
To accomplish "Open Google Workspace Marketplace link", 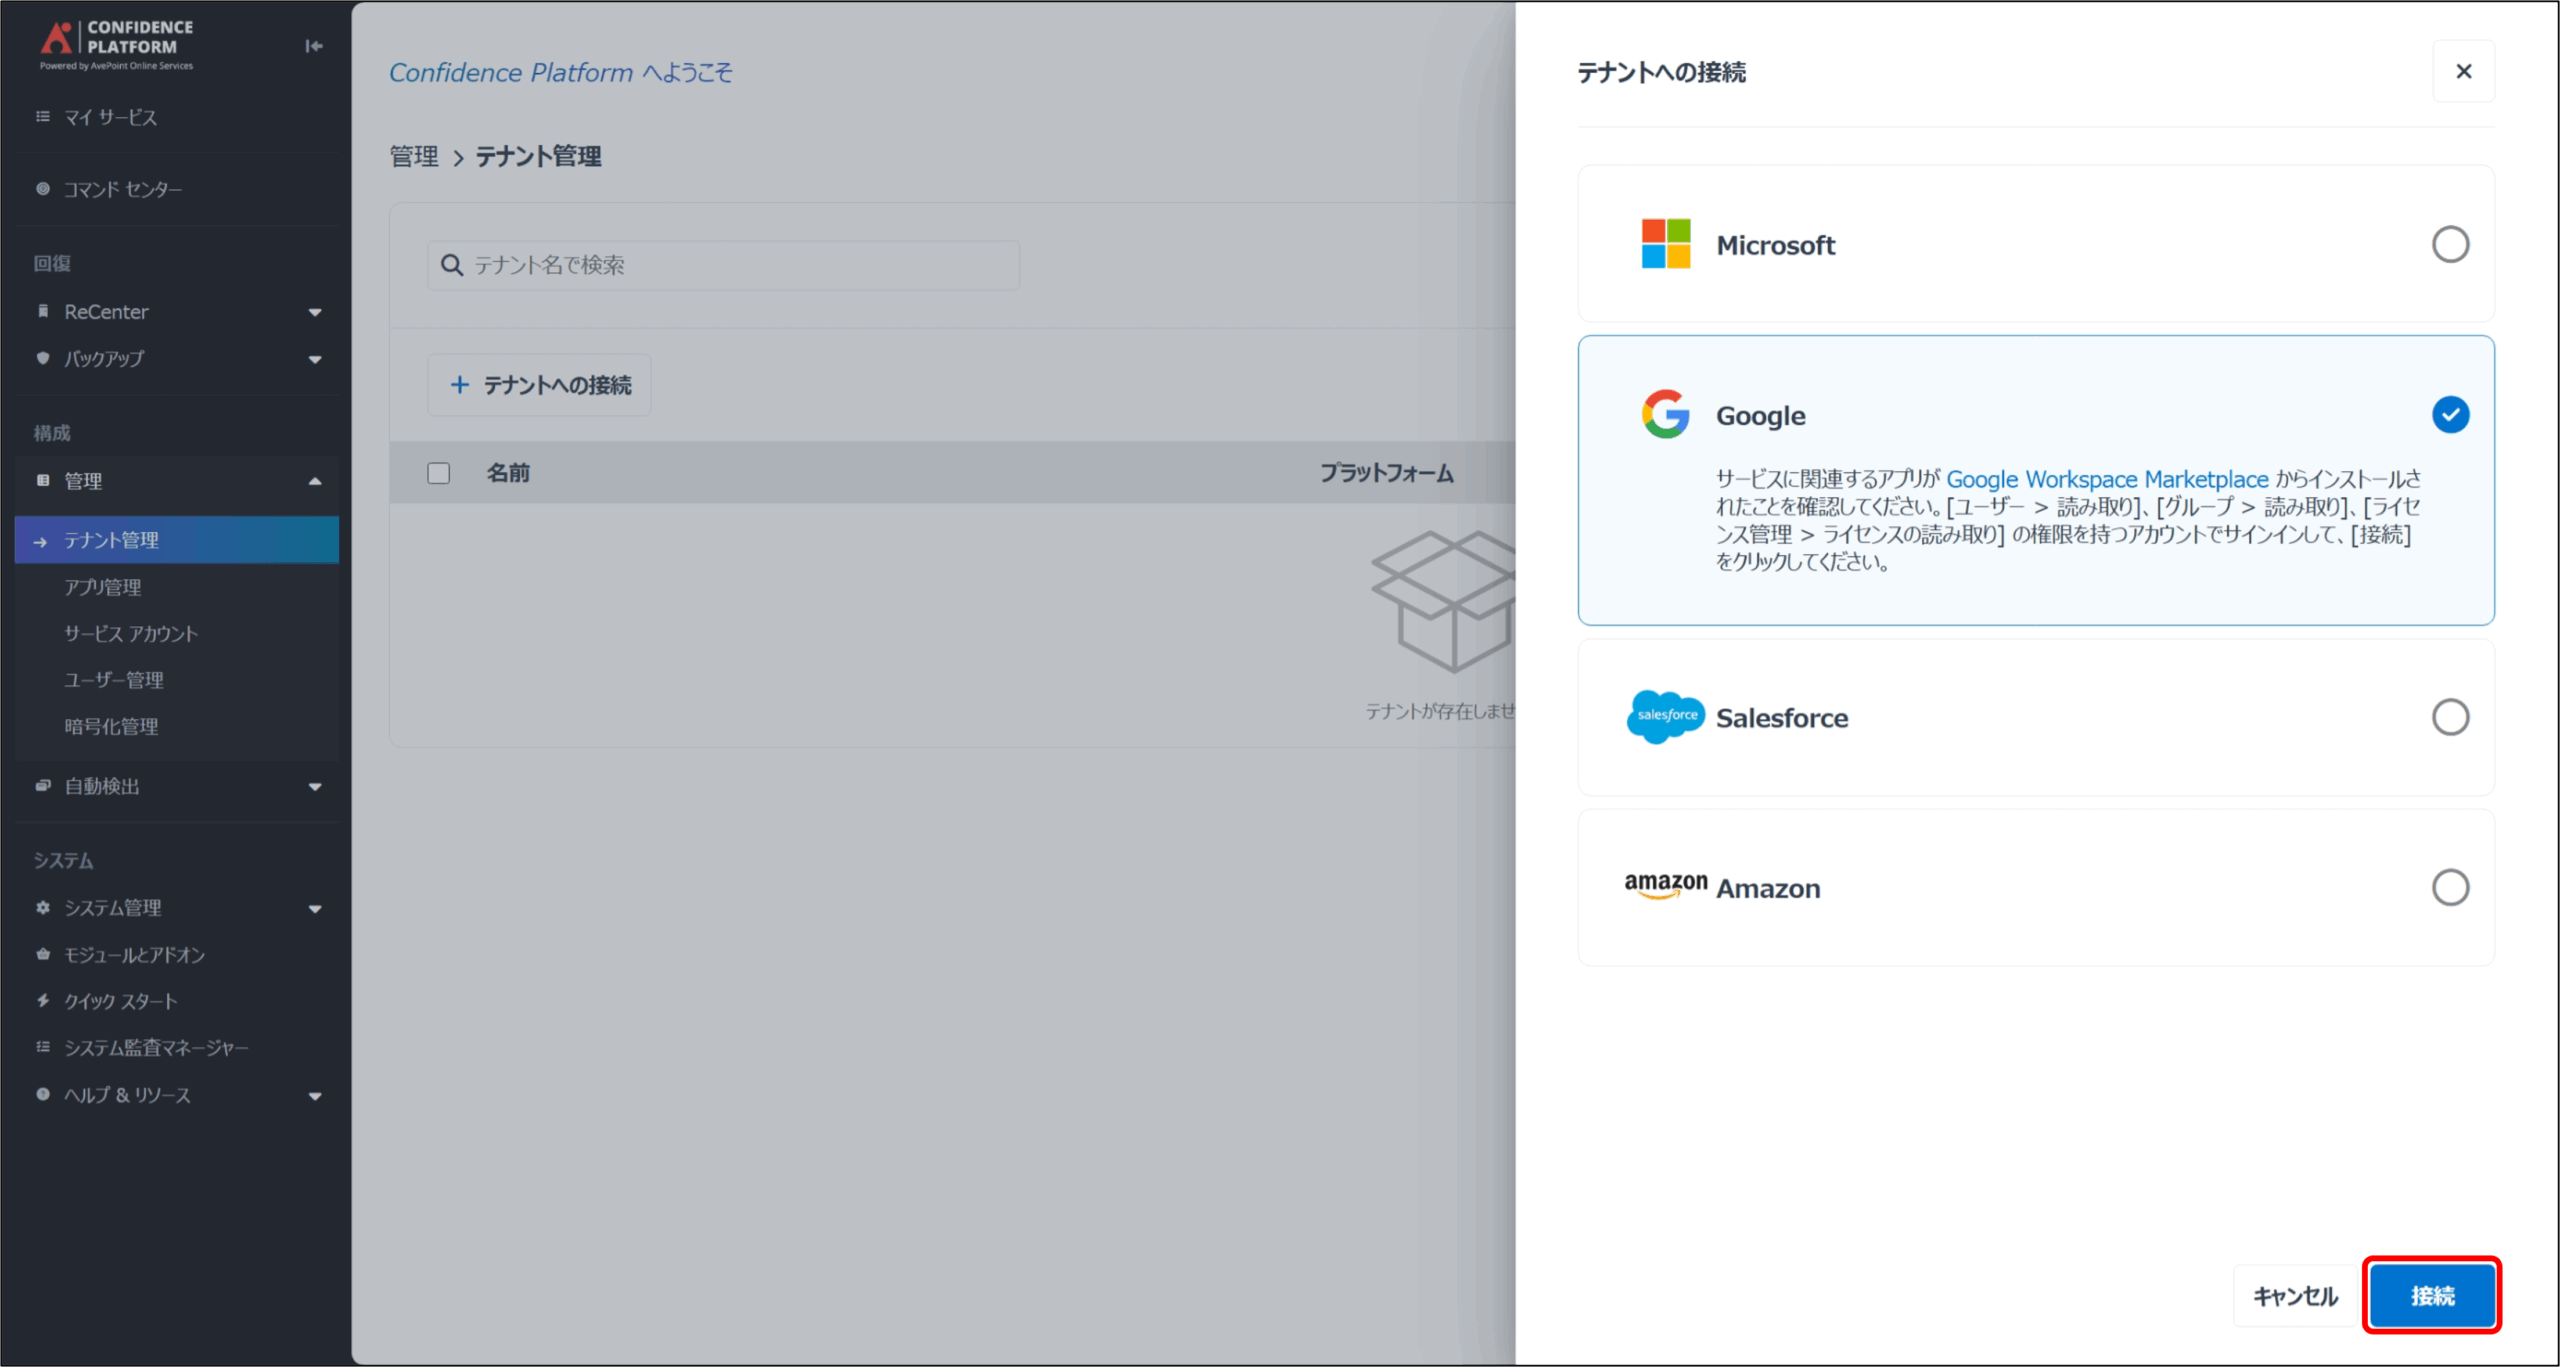I will (x=2106, y=479).
